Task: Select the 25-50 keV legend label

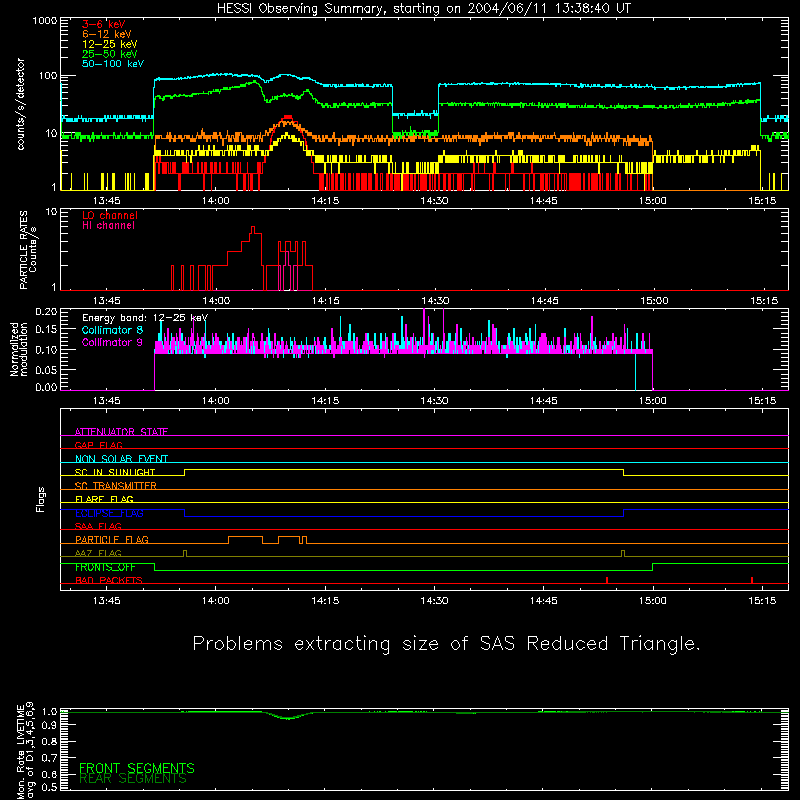Action: (x=110, y=54)
